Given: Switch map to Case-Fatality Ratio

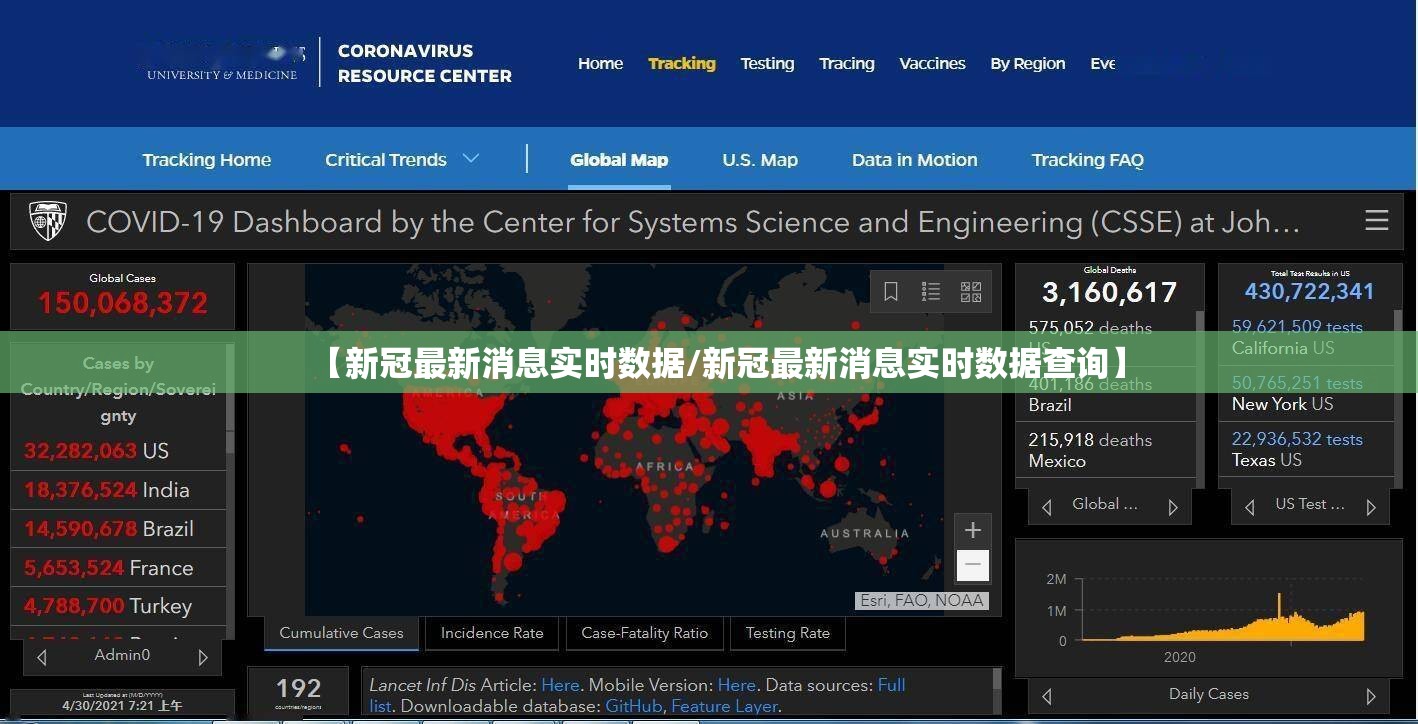Looking at the screenshot, I should coord(644,632).
